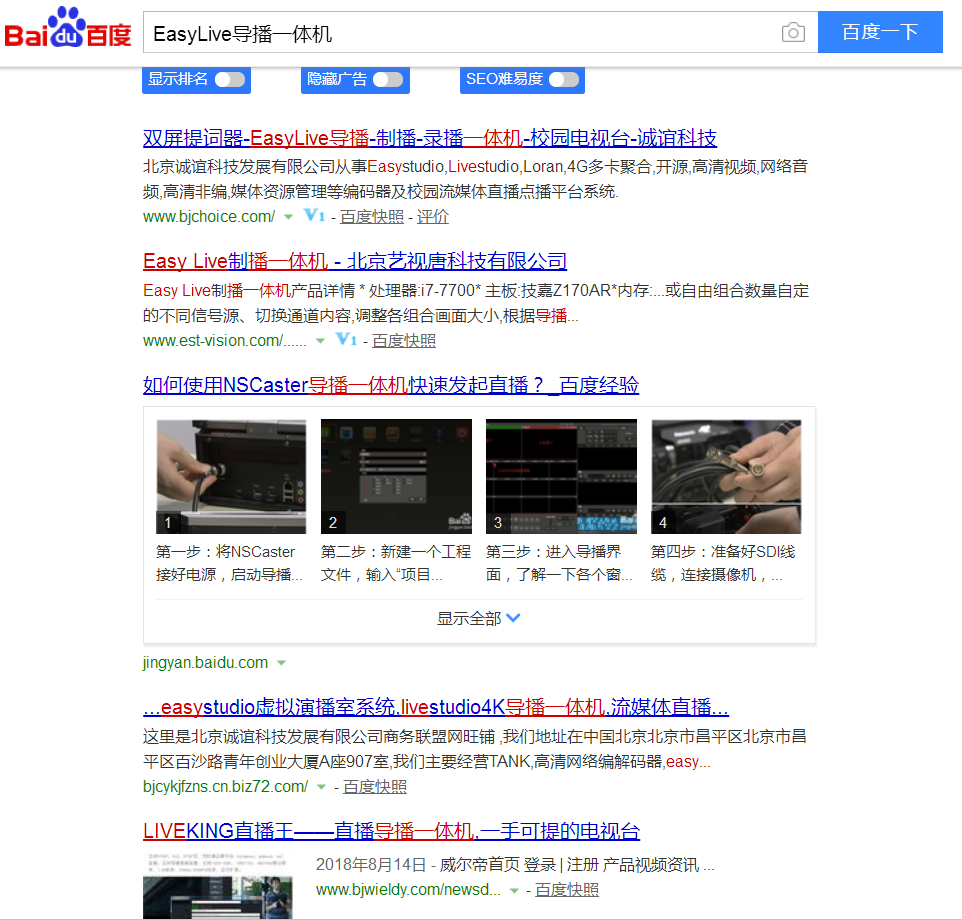Expand dropdown arrow next to jingyan.baidu.com

(282, 663)
